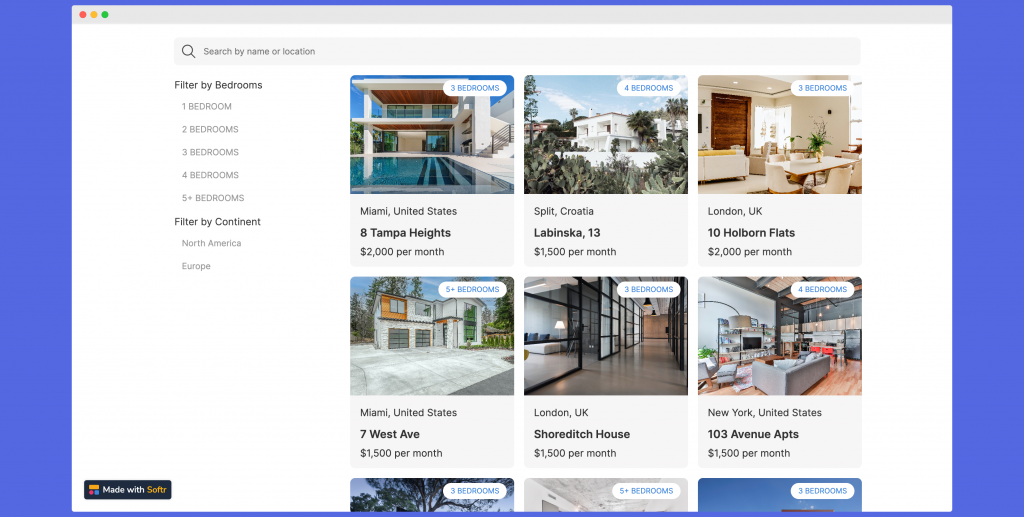Click the 8 Tampa Heights title
This screenshot has height=517, width=1024.
coord(406,232)
